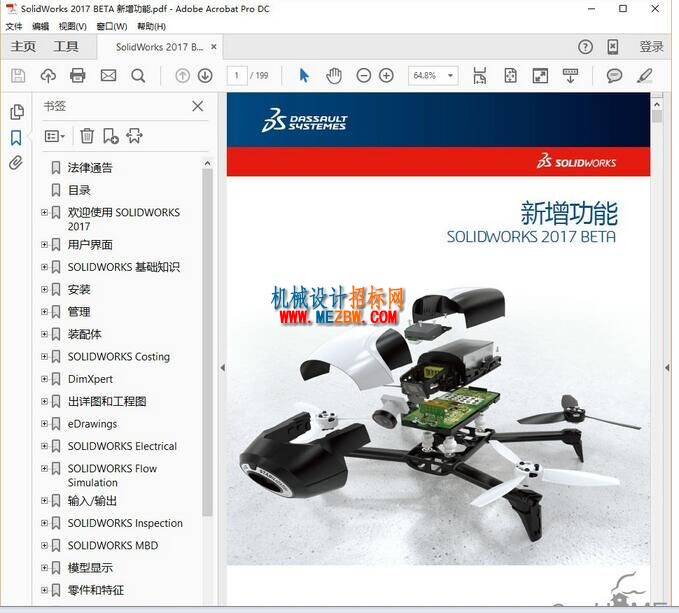Upload the file with the cloud arrow icon
This screenshot has width=679, height=613.
click(x=48, y=76)
